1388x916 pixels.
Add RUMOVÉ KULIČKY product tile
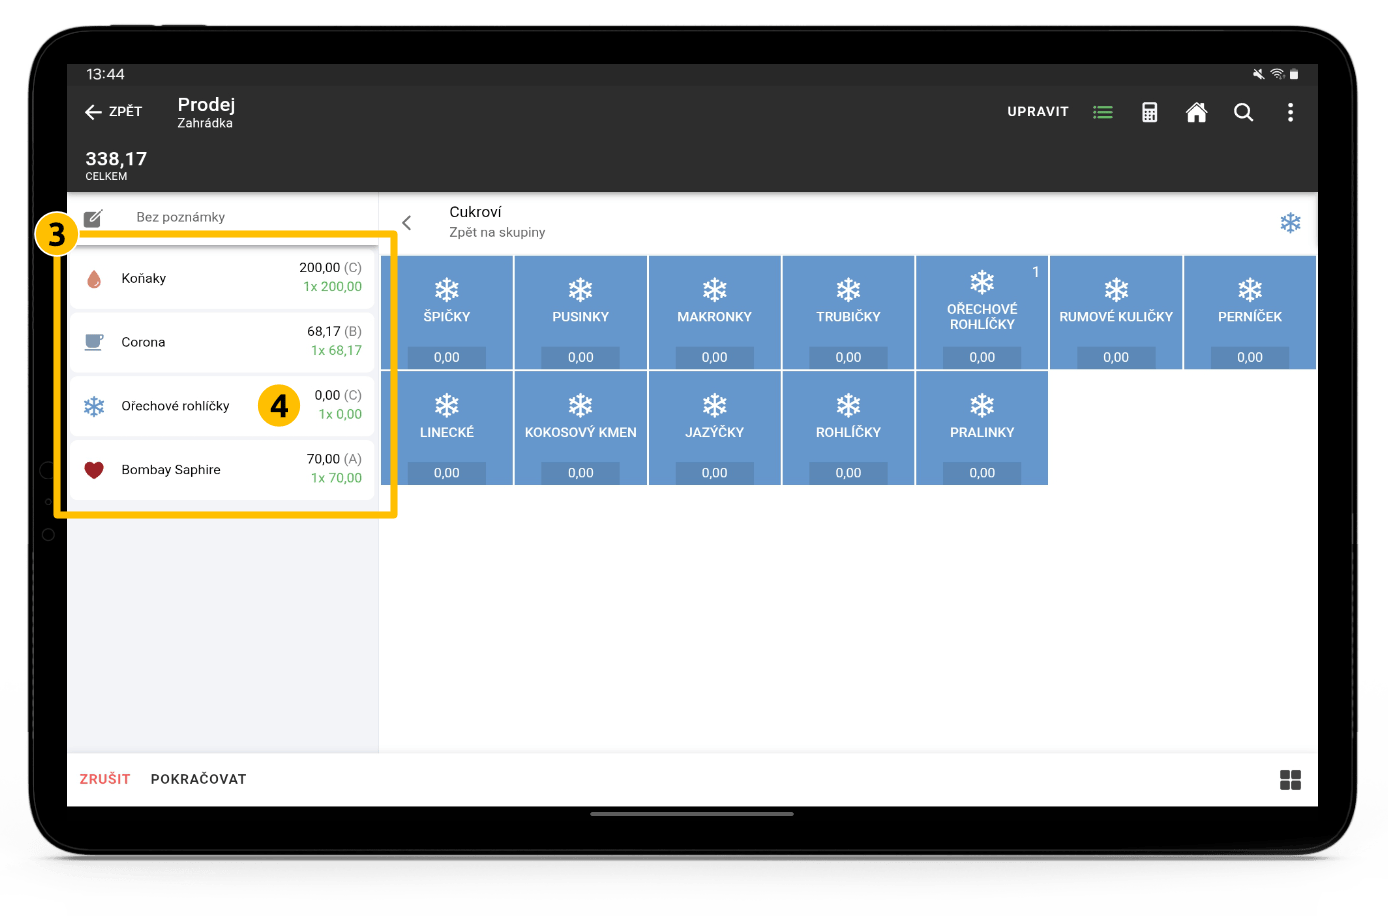point(1116,313)
